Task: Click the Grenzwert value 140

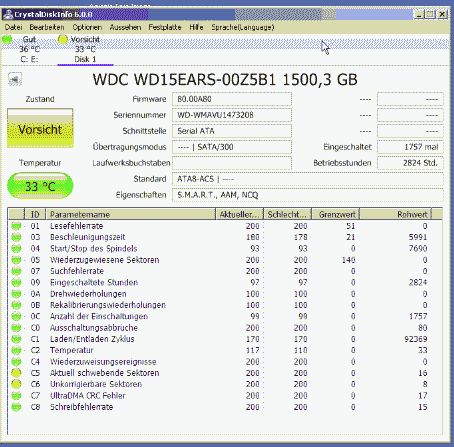Action: [348, 260]
